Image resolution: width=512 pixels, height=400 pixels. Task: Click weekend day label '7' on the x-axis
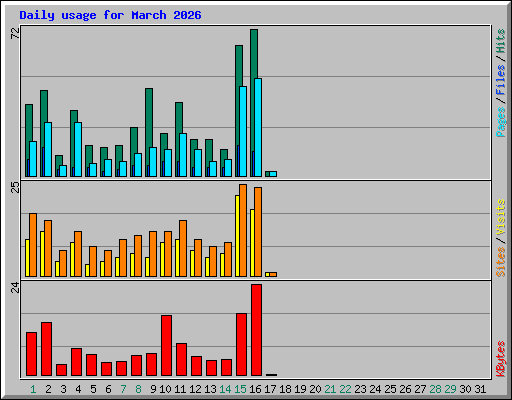click(x=123, y=389)
